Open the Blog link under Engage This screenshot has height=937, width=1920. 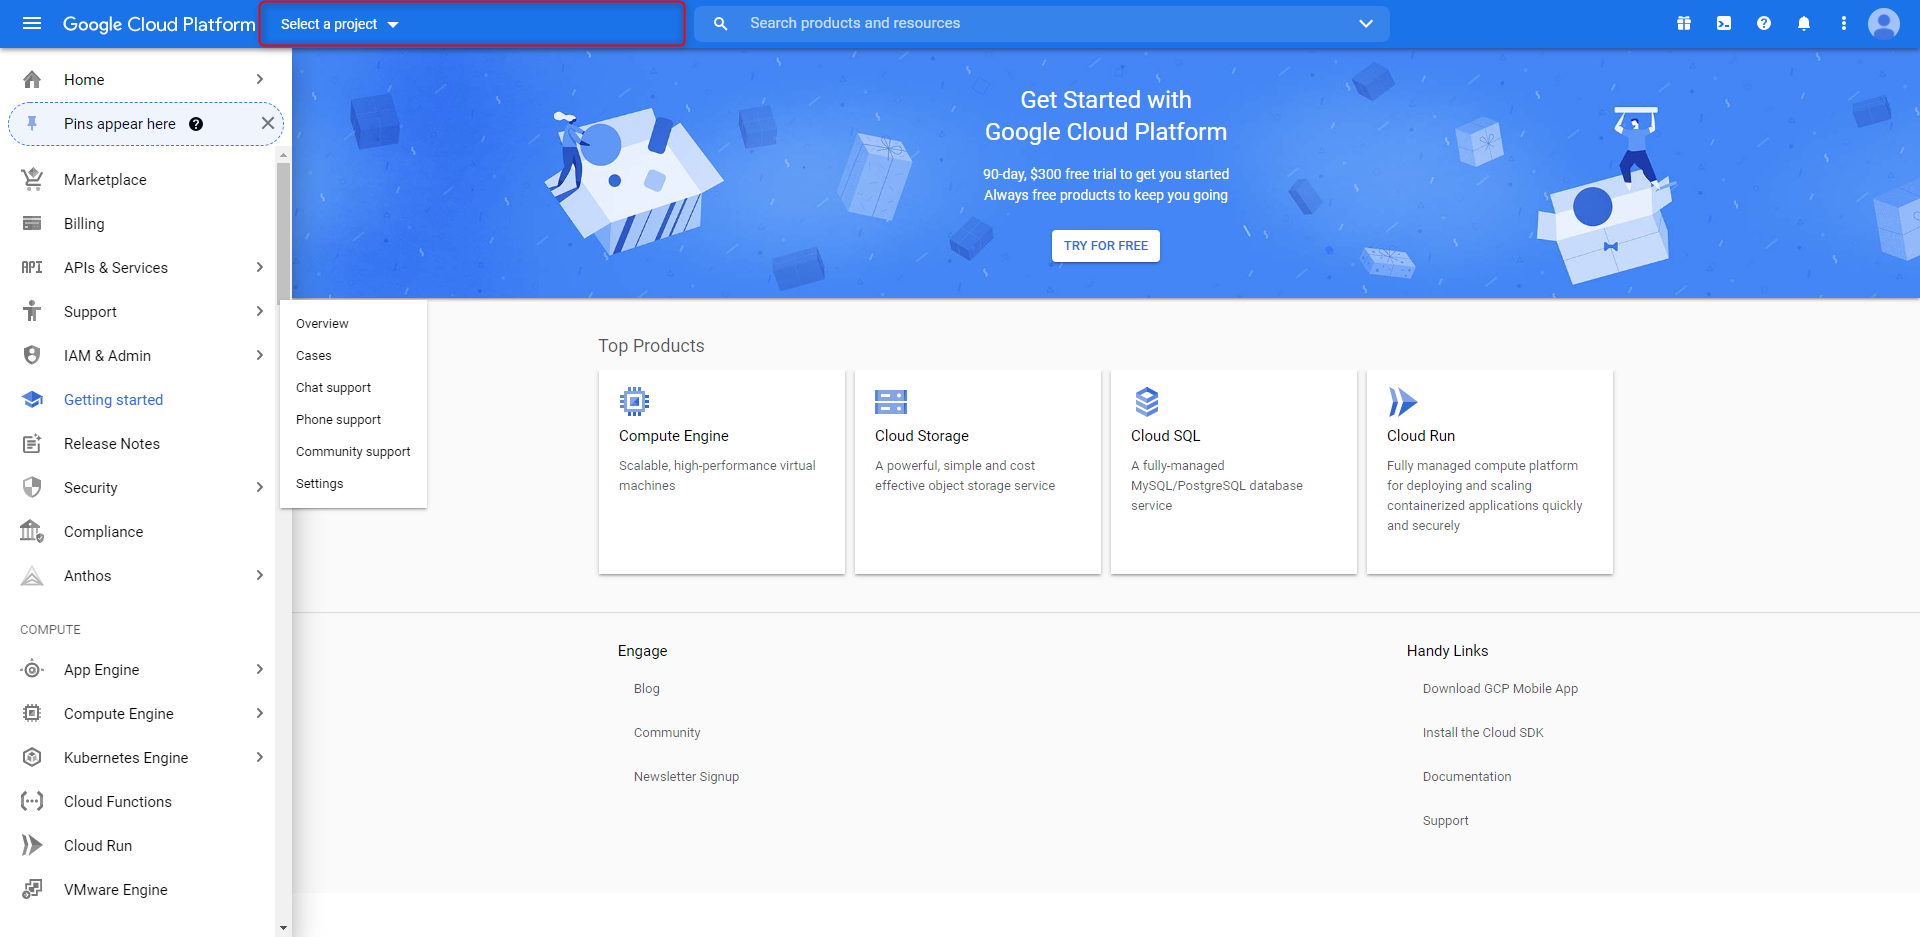647,689
